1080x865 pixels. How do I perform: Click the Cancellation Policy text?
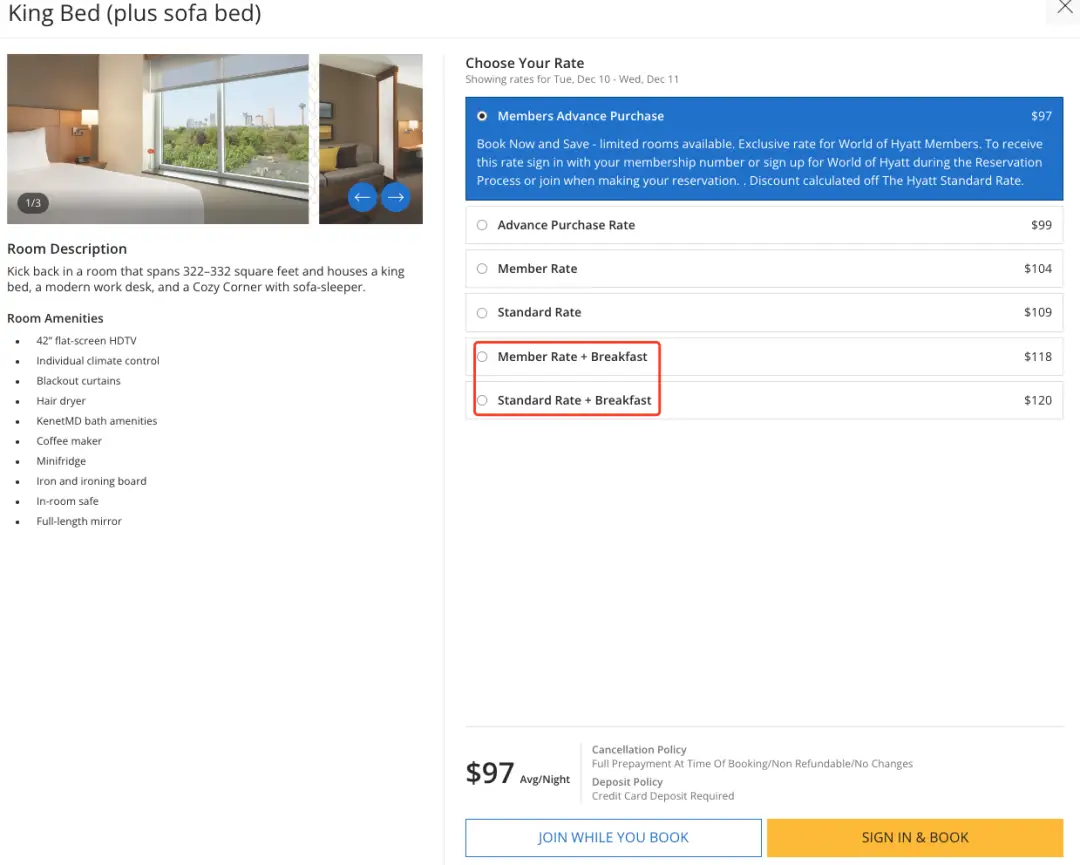(639, 749)
